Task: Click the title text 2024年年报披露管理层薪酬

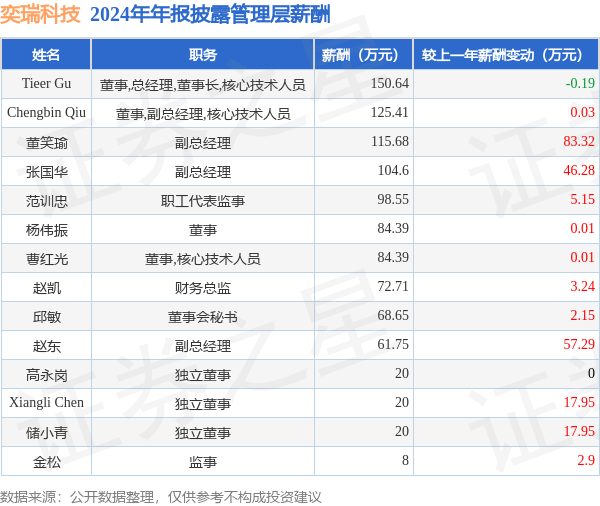Action: pos(210,15)
